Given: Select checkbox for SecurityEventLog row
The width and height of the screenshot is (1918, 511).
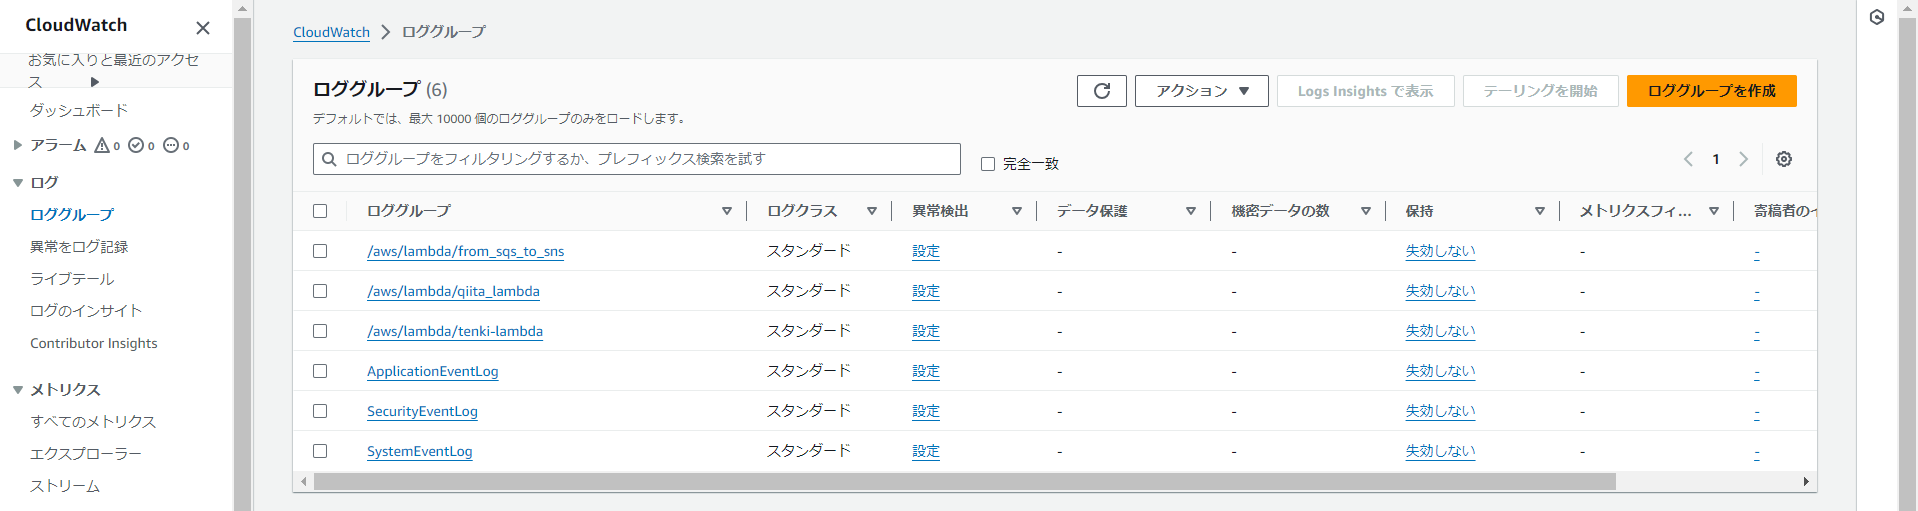Looking at the screenshot, I should [320, 411].
